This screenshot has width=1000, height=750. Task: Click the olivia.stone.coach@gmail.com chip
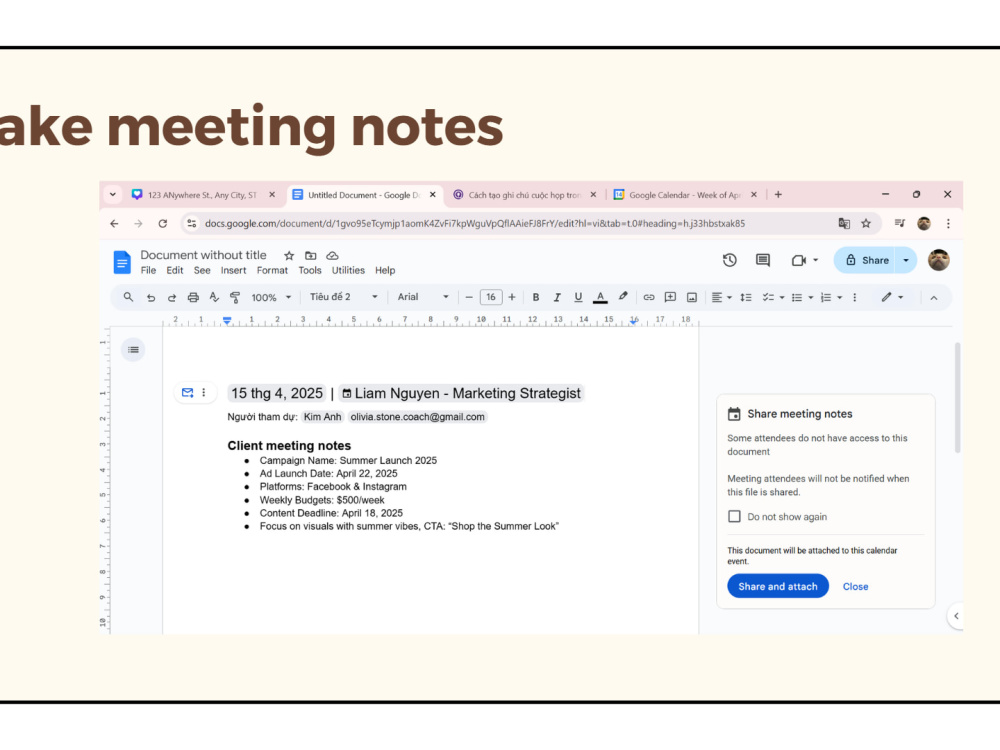tap(417, 417)
